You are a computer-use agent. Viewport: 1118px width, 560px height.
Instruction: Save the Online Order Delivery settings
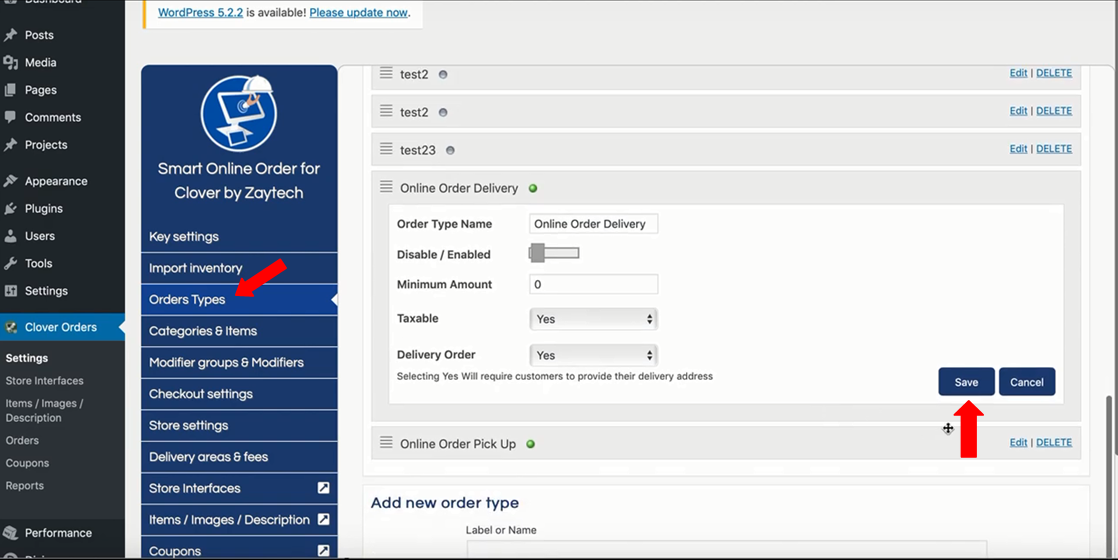(966, 382)
